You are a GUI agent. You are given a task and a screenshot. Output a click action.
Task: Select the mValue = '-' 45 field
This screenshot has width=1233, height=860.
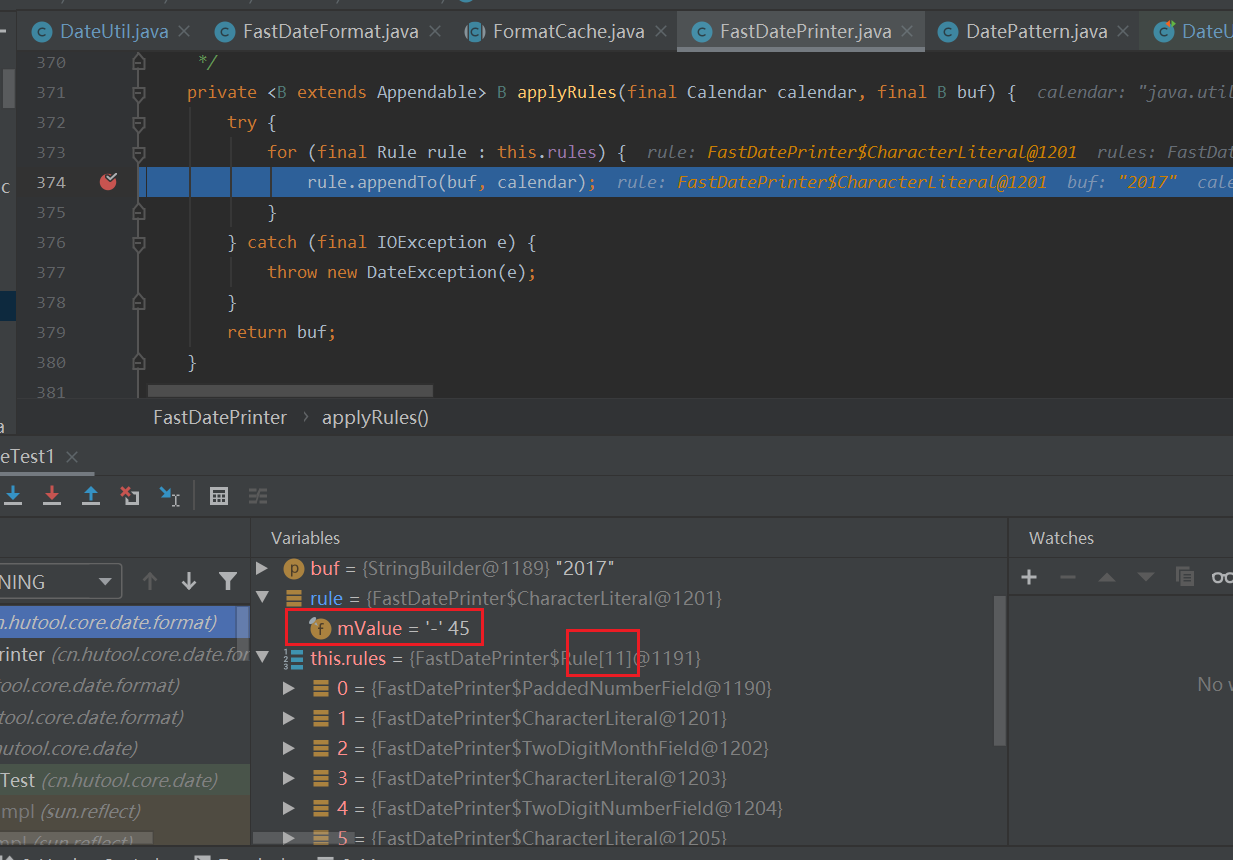pos(404,628)
